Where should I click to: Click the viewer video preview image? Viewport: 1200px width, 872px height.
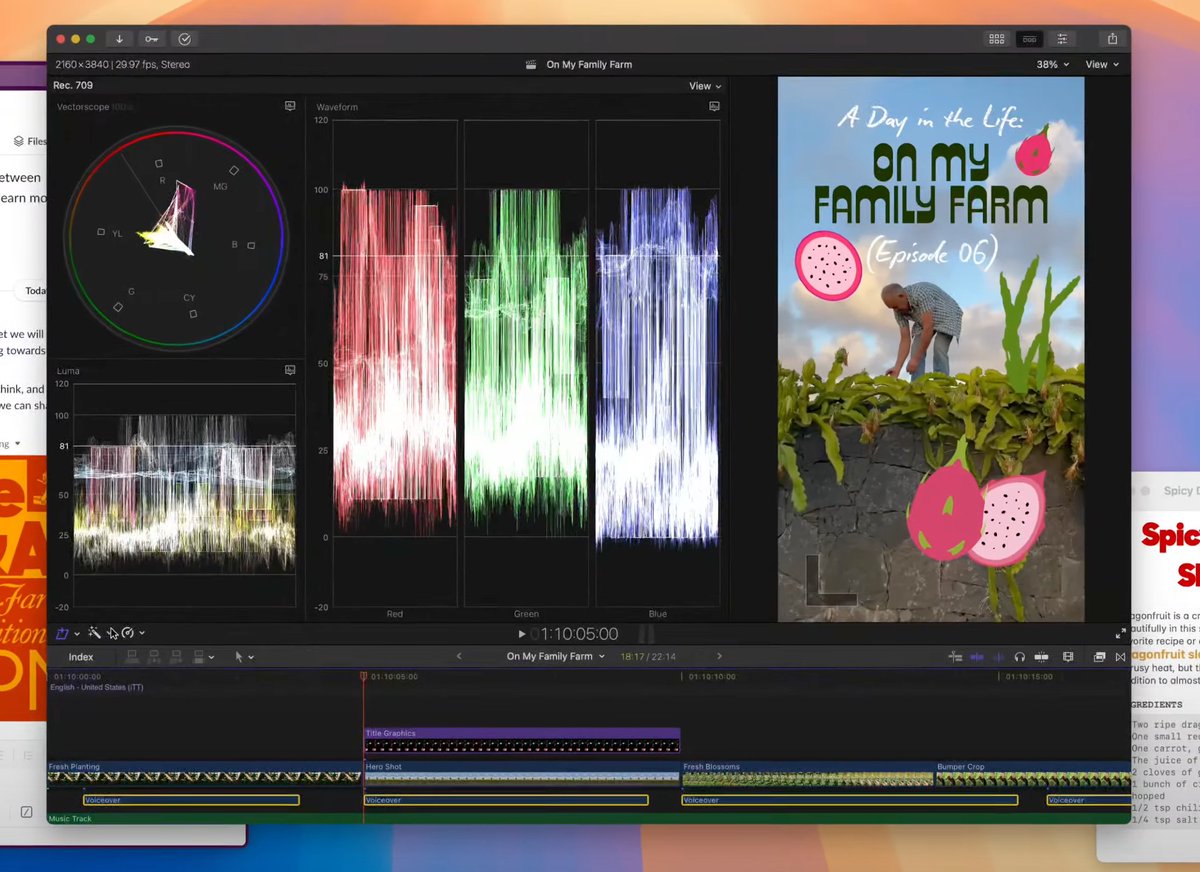click(x=931, y=349)
